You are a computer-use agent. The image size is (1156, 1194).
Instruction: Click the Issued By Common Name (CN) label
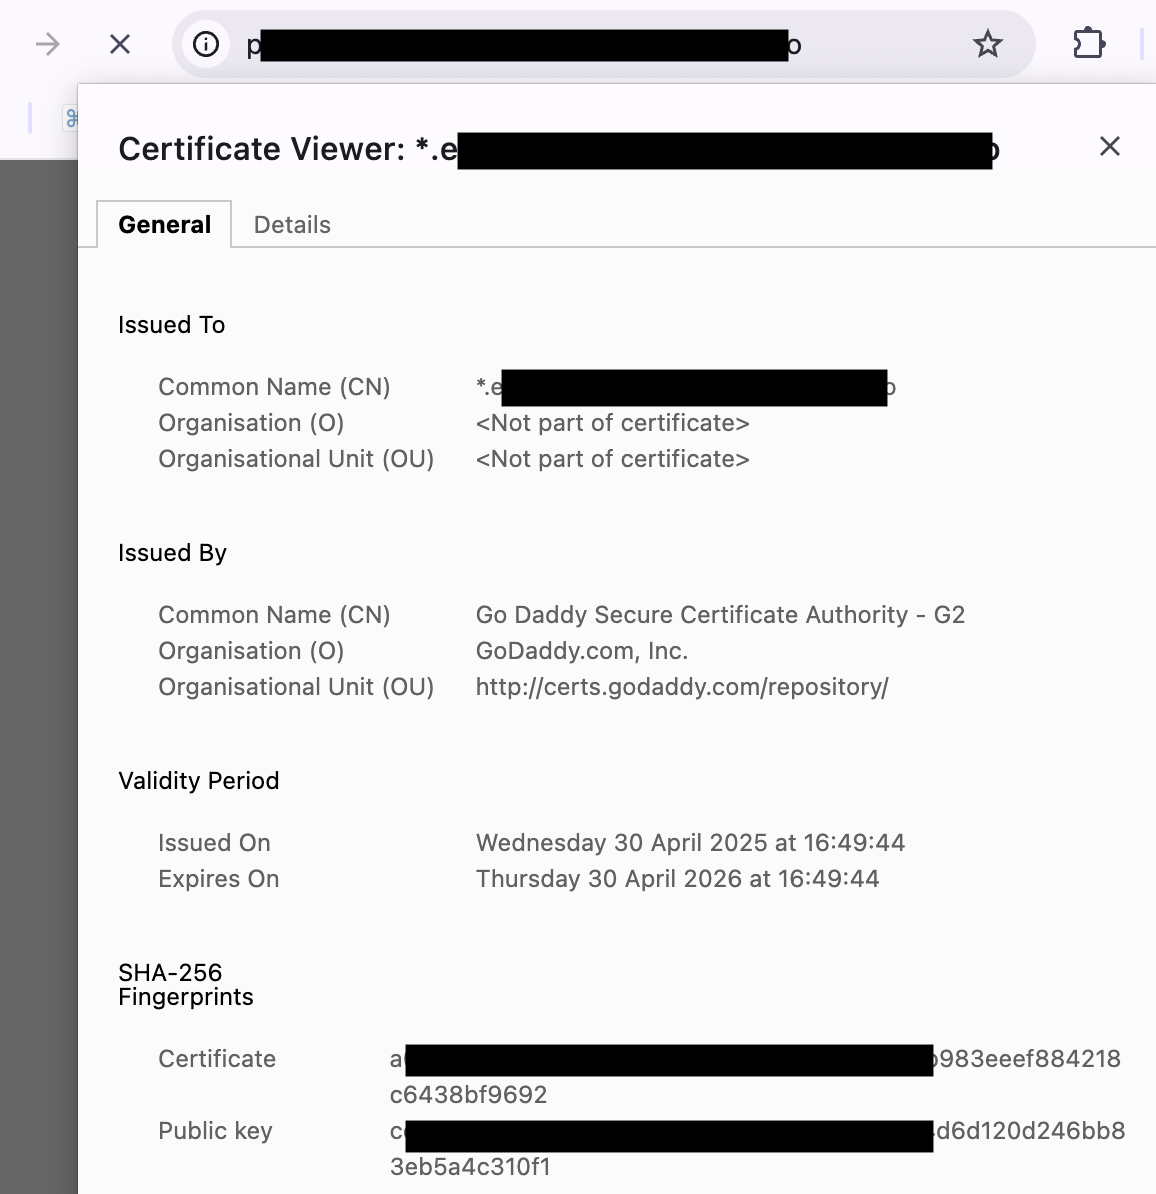[274, 615]
